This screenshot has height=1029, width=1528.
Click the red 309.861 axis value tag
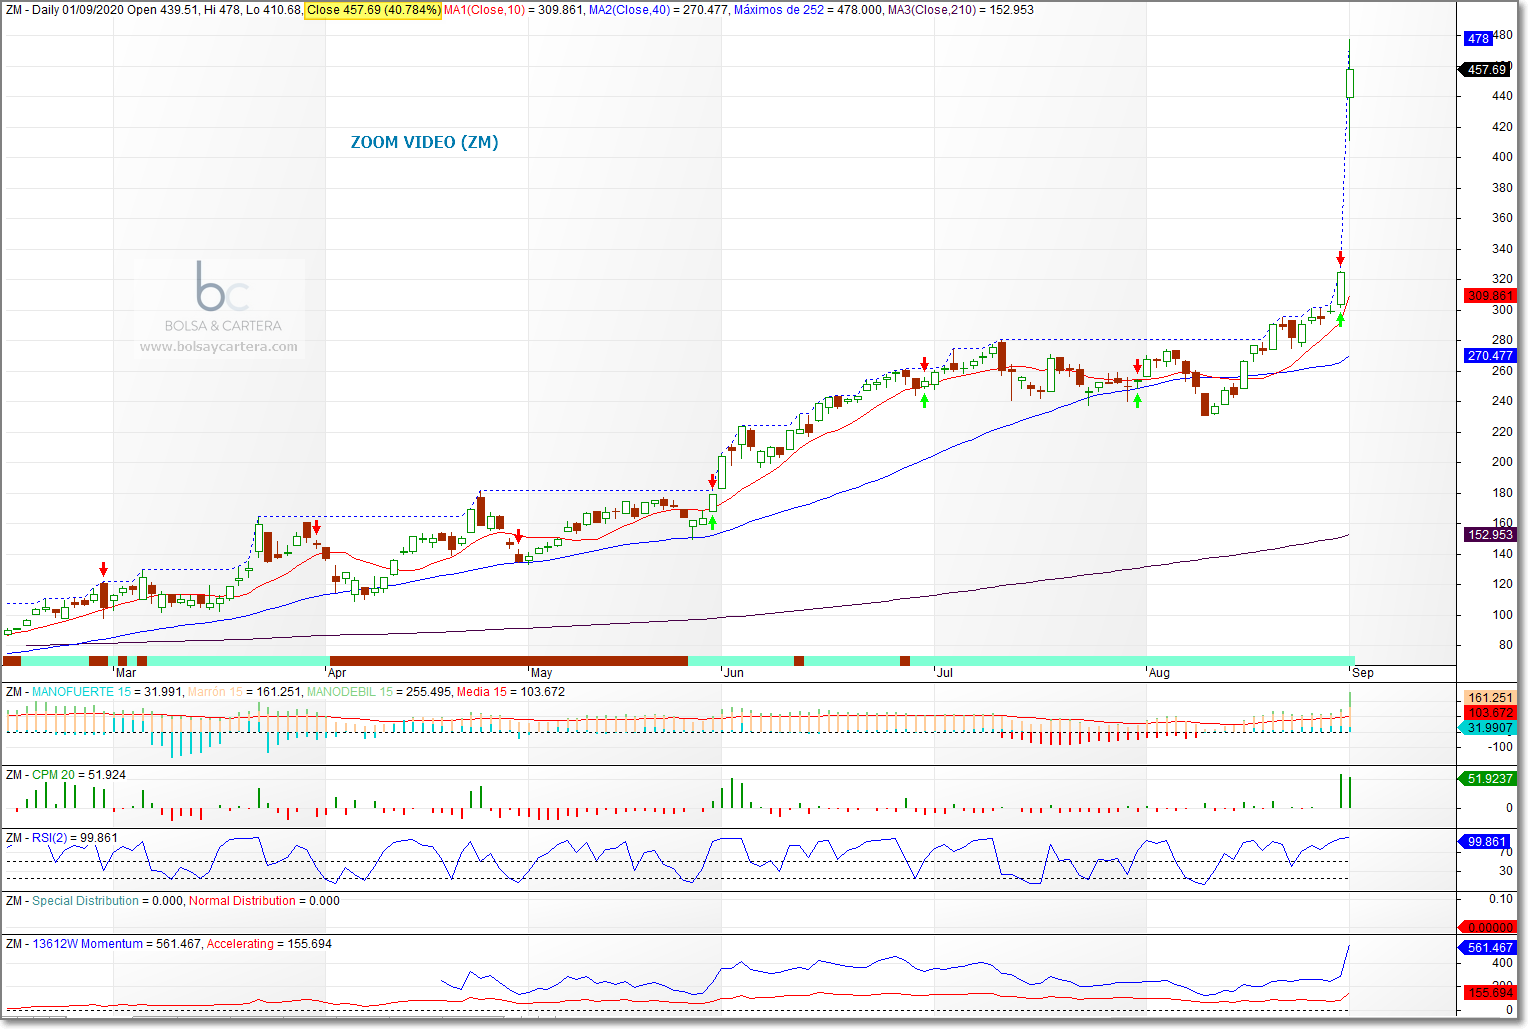coord(1490,295)
